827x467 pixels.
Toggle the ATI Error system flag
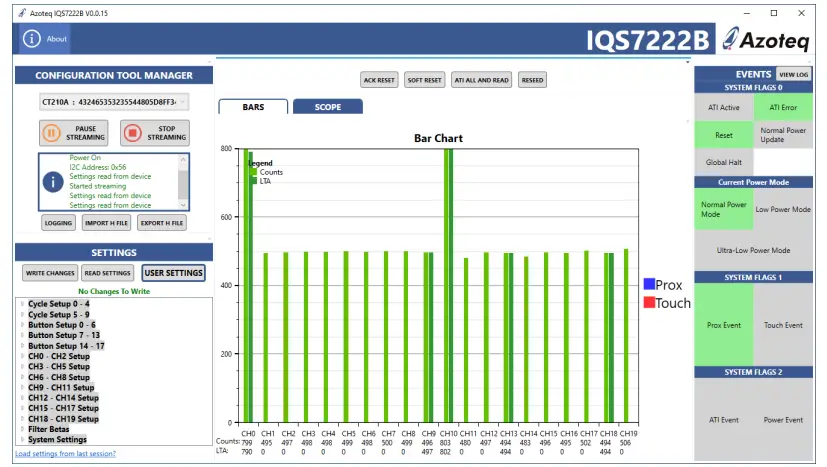pos(783,108)
